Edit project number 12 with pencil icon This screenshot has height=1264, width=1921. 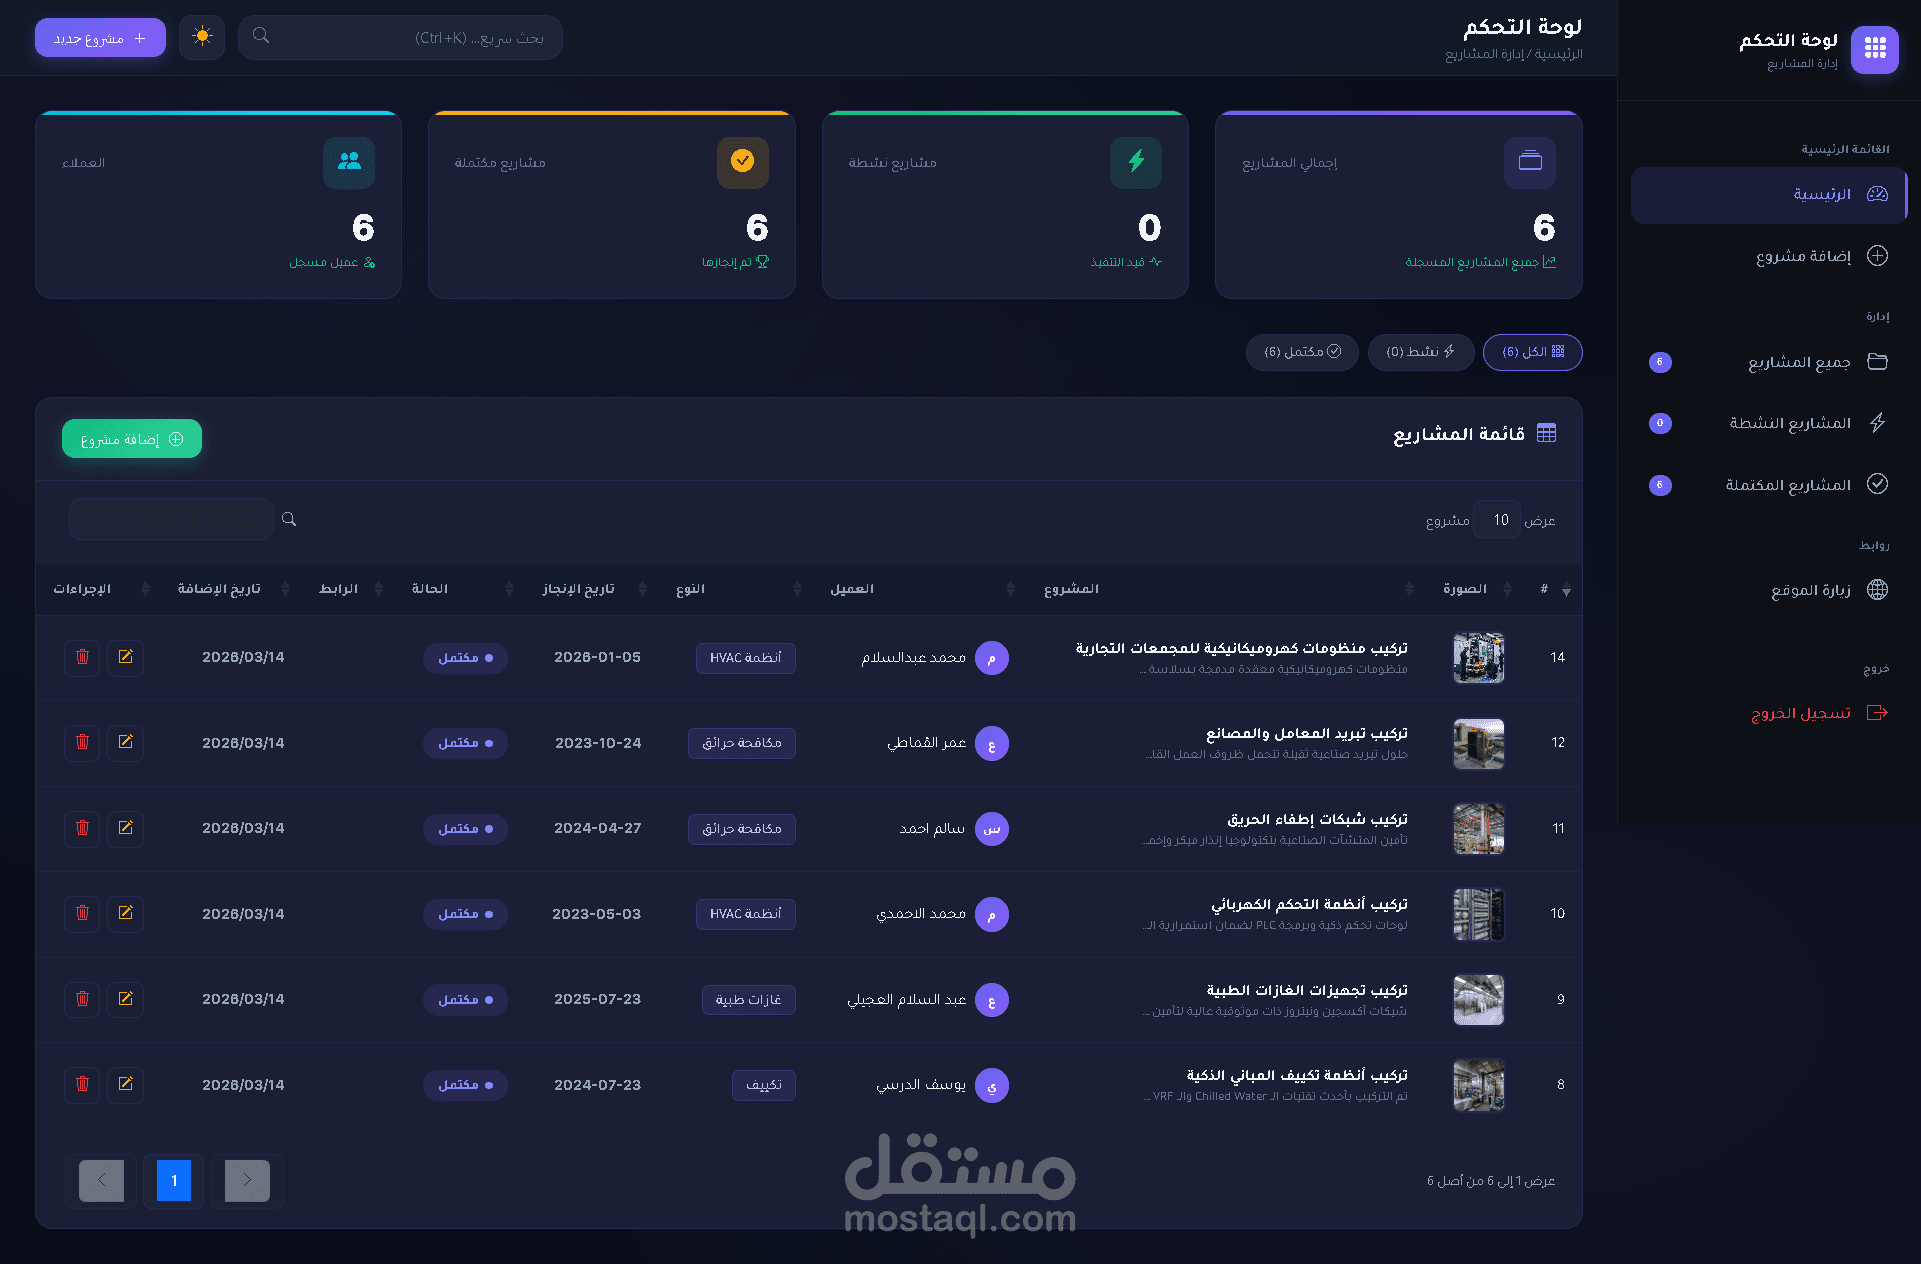pos(126,742)
